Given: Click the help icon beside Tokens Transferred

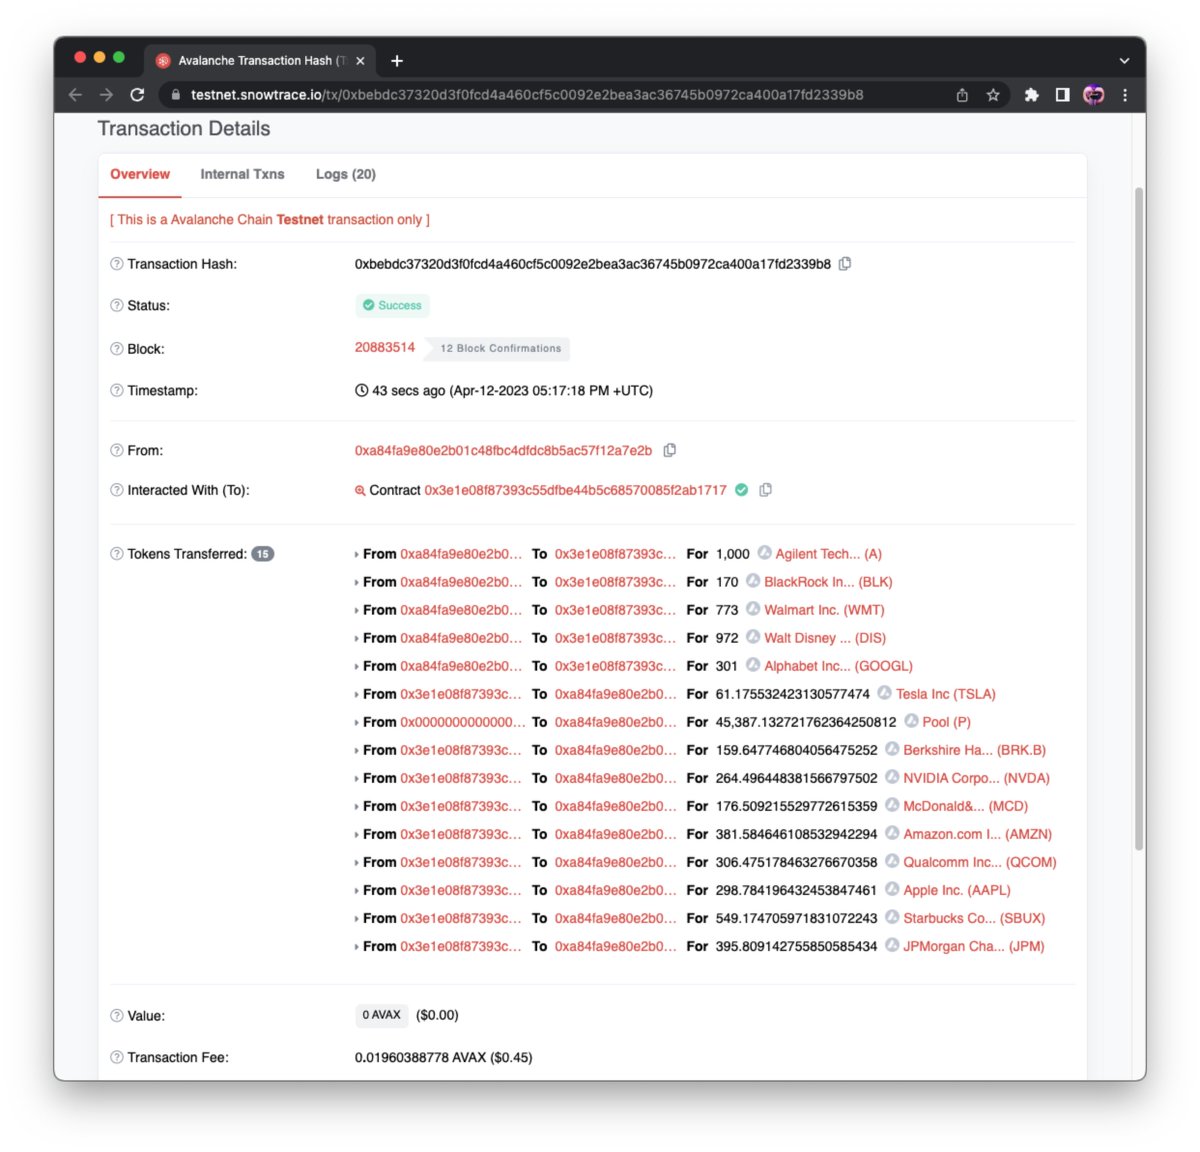Looking at the screenshot, I should 117,554.
